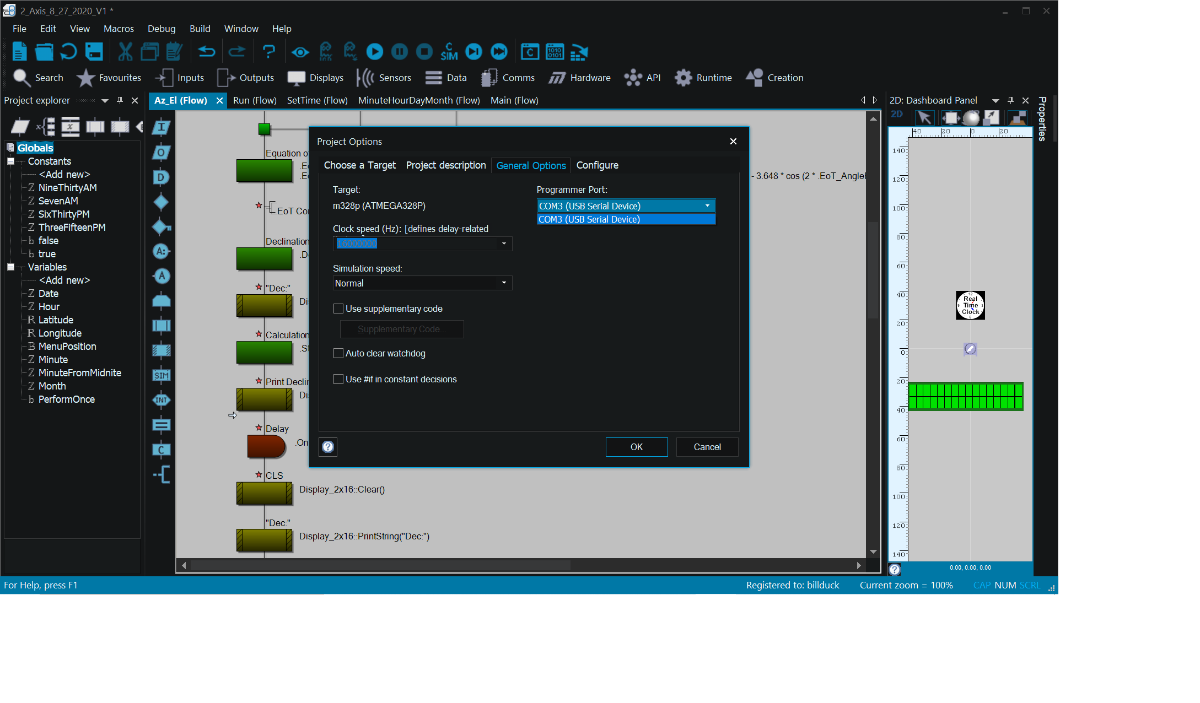This screenshot has width=1200, height=703.
Task: Click the Step Into icon in toolbar
Action: (474, 52)
